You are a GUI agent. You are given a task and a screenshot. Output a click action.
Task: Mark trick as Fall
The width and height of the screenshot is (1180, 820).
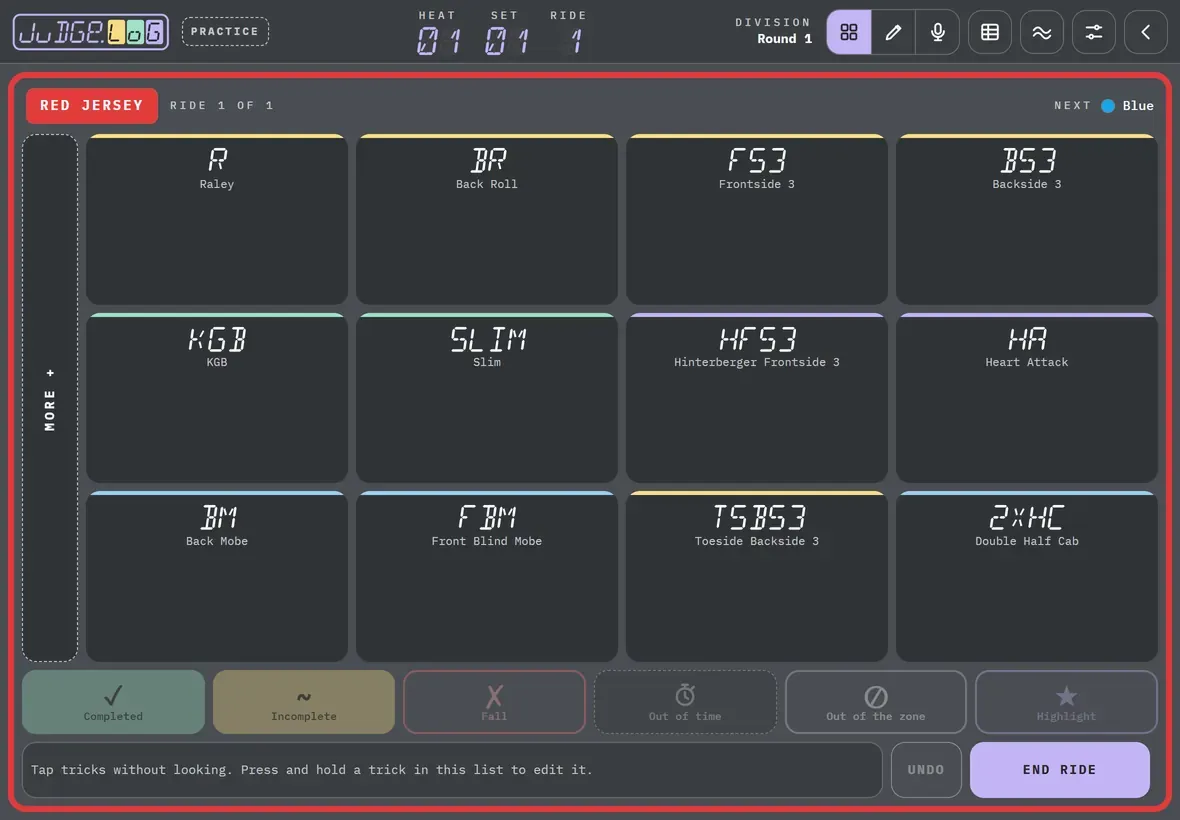click(x=494, y=702)
